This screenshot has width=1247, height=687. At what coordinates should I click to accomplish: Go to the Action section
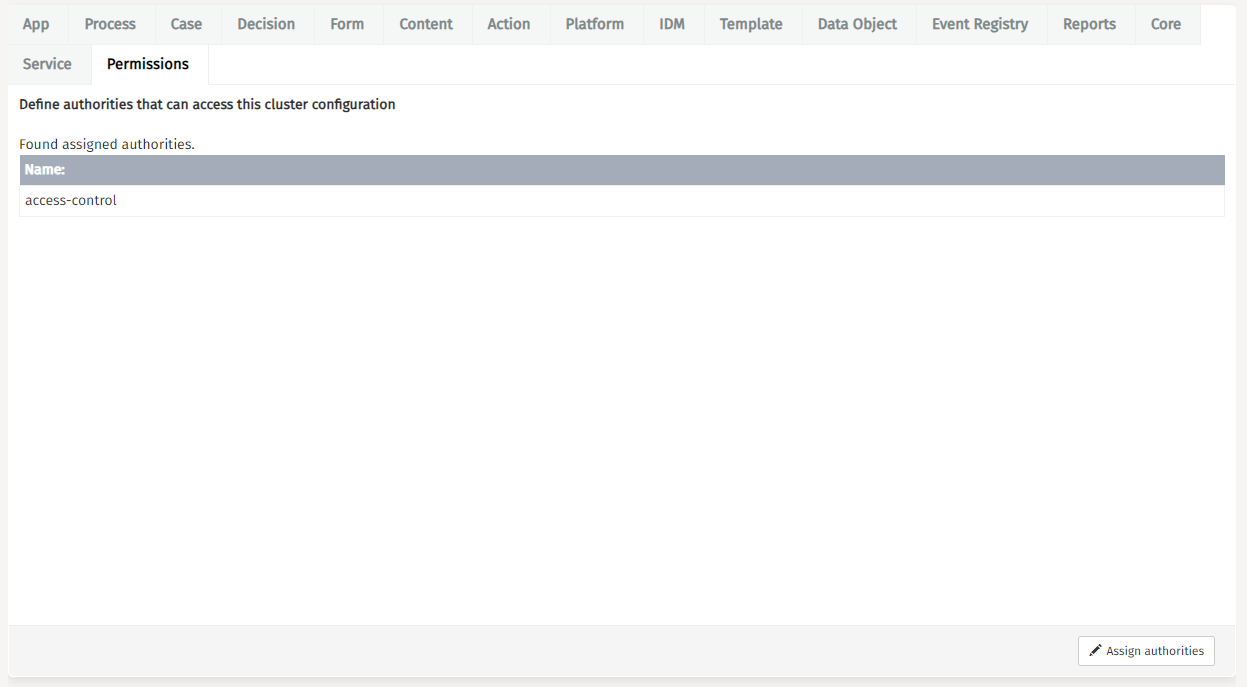tap(508, 23)
